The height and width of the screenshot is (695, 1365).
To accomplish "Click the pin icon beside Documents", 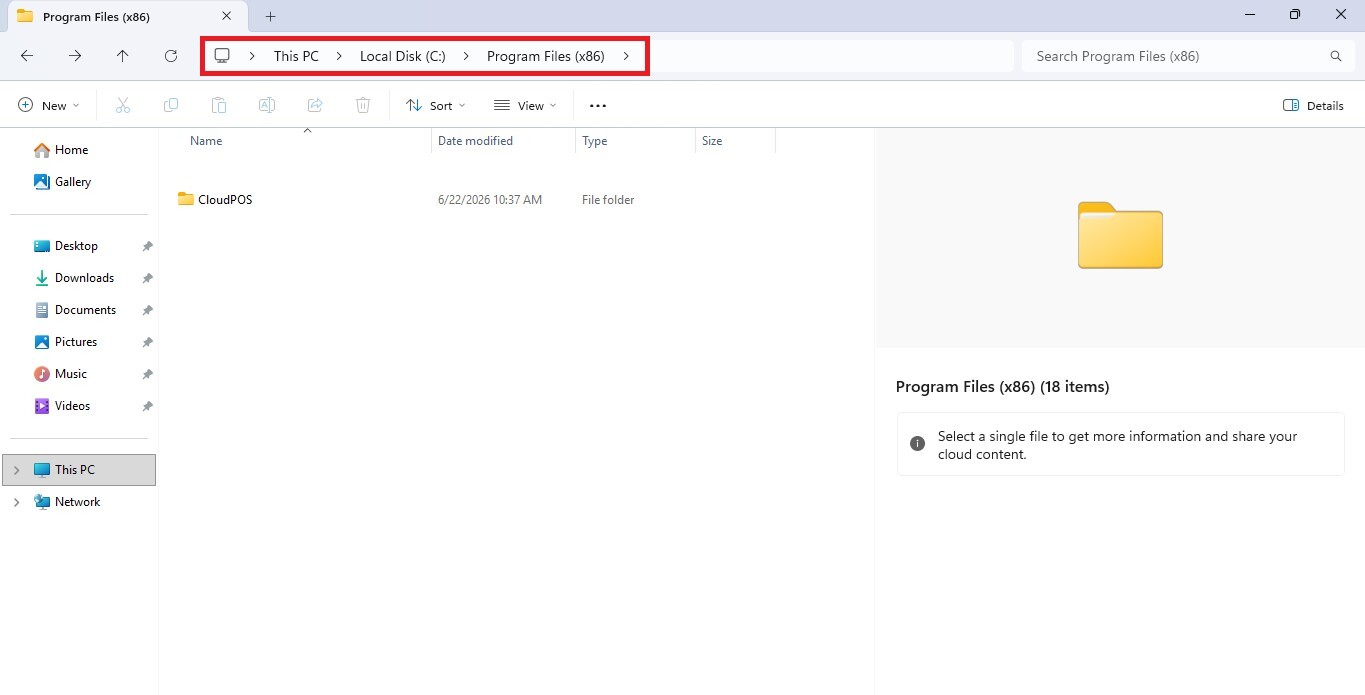I will [147, 310].
